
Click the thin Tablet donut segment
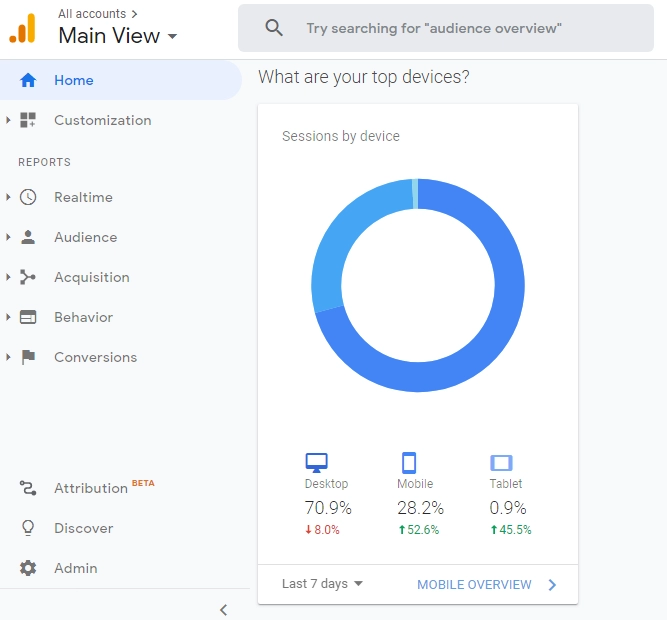pos(415,194)
